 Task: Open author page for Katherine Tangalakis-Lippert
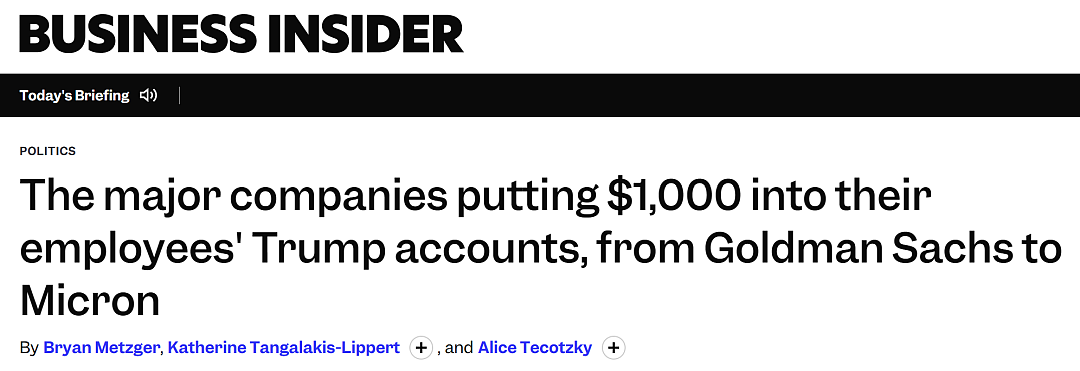tap(284, 348)
